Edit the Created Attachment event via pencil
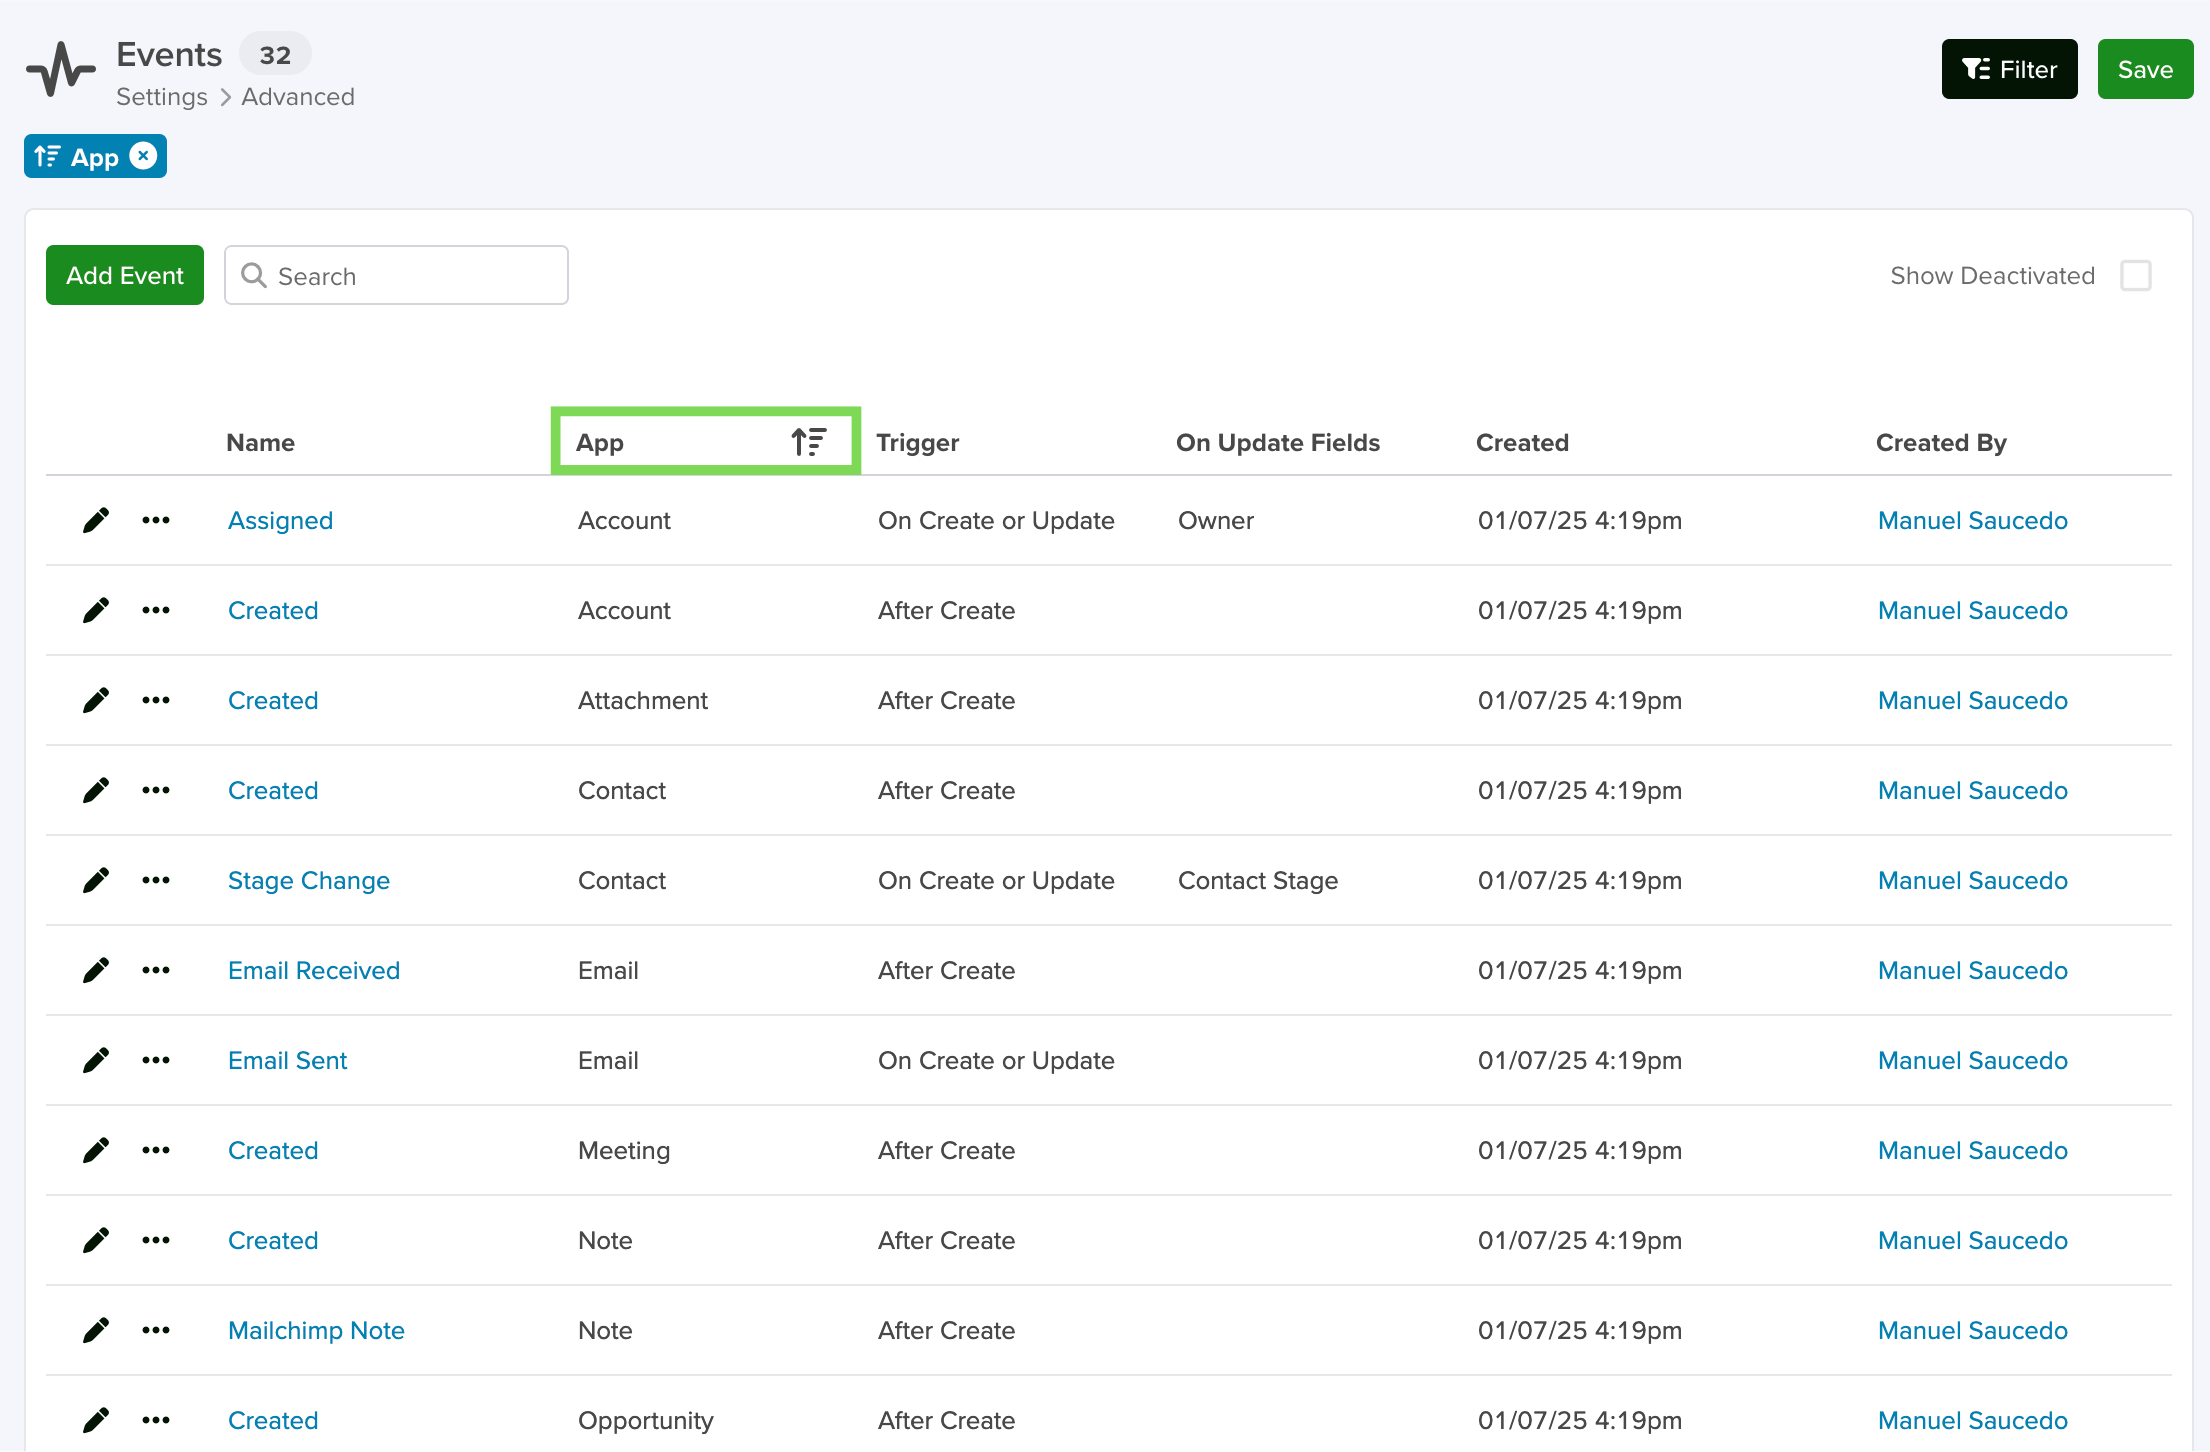The height and width of the screenshot is (1452, 2210). point(96,700)
